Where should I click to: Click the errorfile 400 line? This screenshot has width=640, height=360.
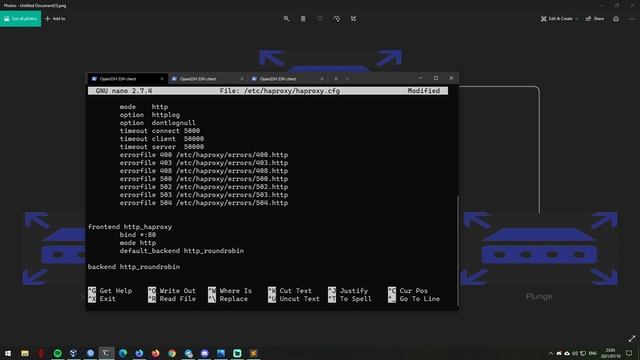[x=204, y=155]
